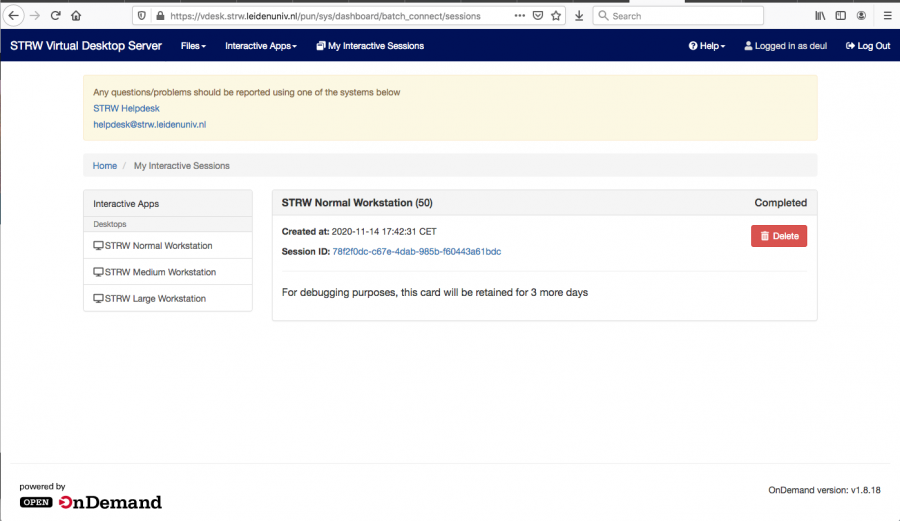Select STRW Large Workstation in sidebar

155,298
